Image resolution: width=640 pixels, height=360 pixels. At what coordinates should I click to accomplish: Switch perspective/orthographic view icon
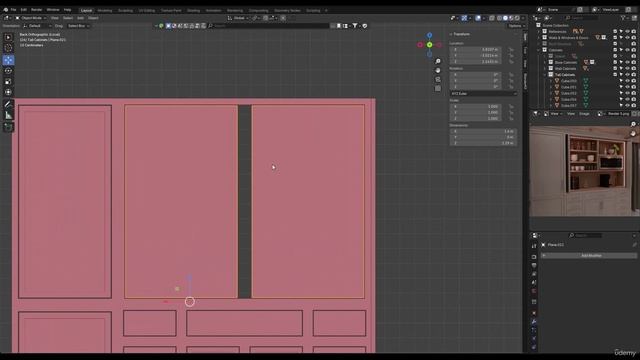click(438, 88)
